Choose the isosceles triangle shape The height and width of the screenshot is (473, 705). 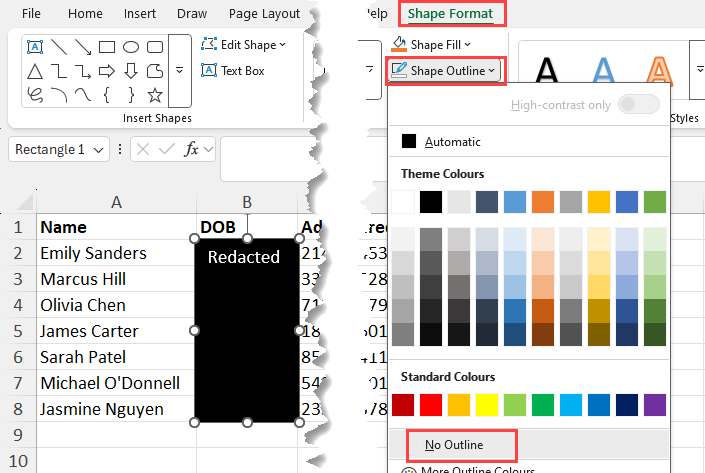35,71
